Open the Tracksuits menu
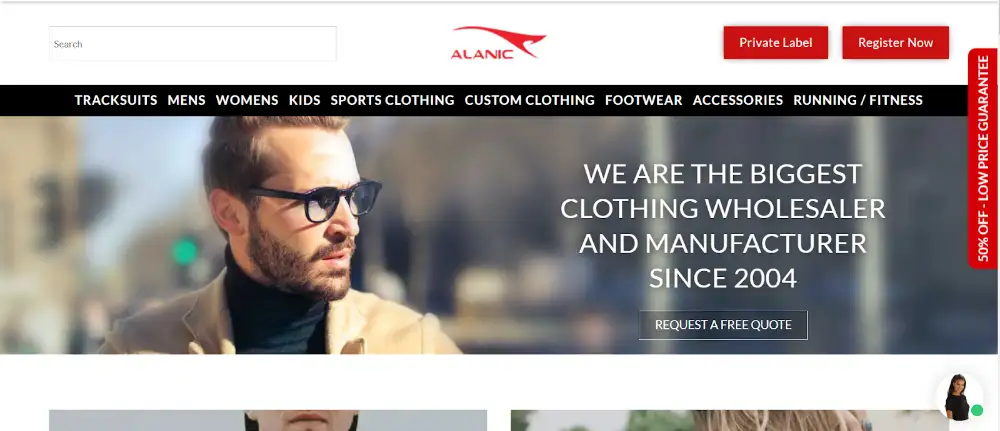1000x431 pixels. 116,100
